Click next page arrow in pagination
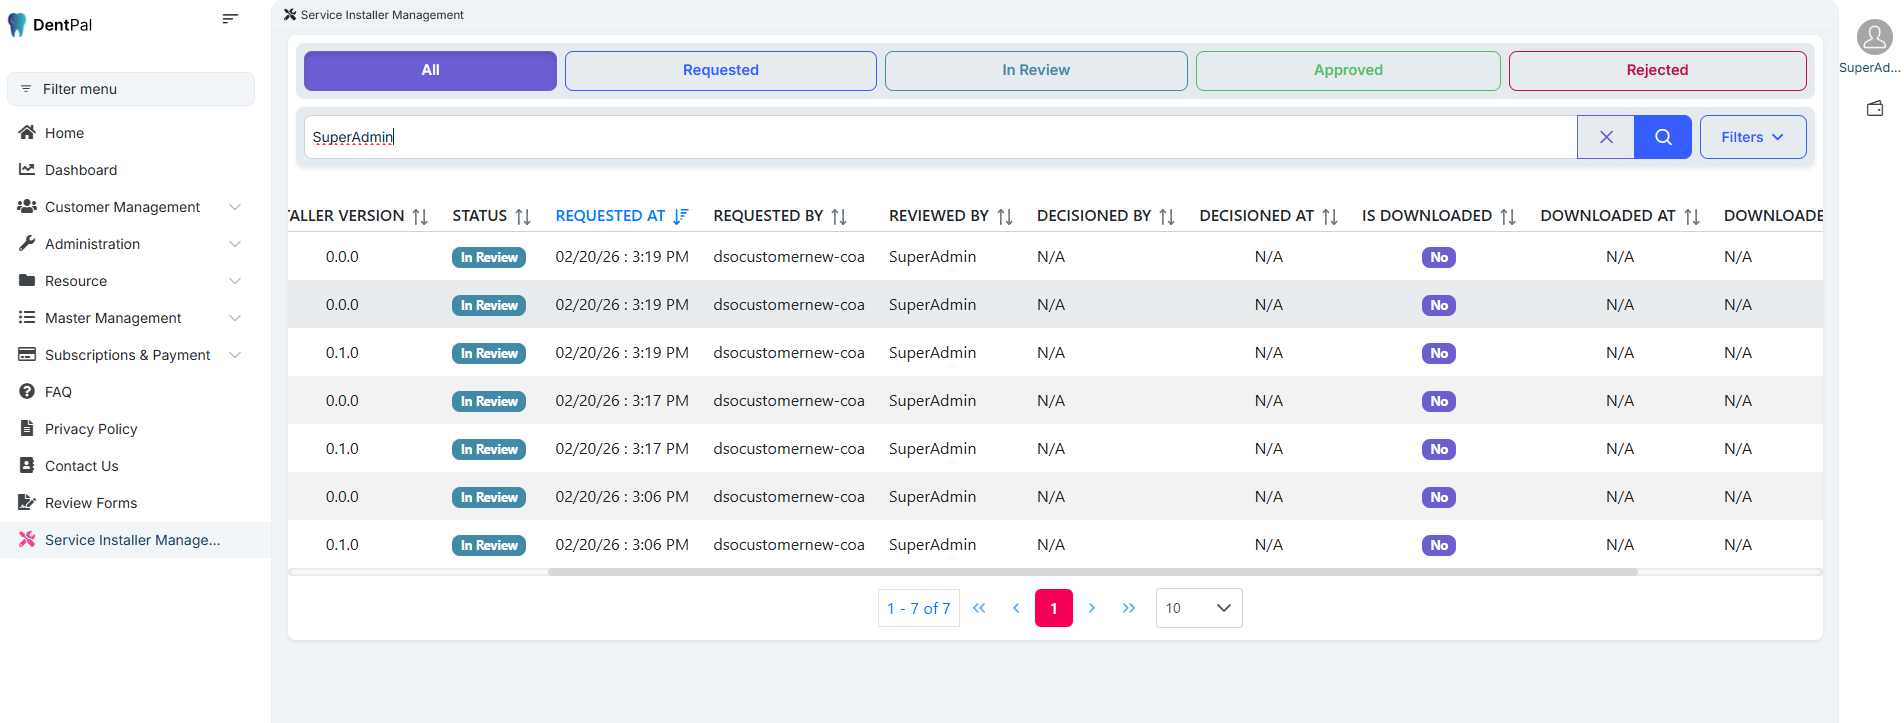The height and width of the screenshot is (723, 1904). pyautogui.click(x=1092, y=608)
